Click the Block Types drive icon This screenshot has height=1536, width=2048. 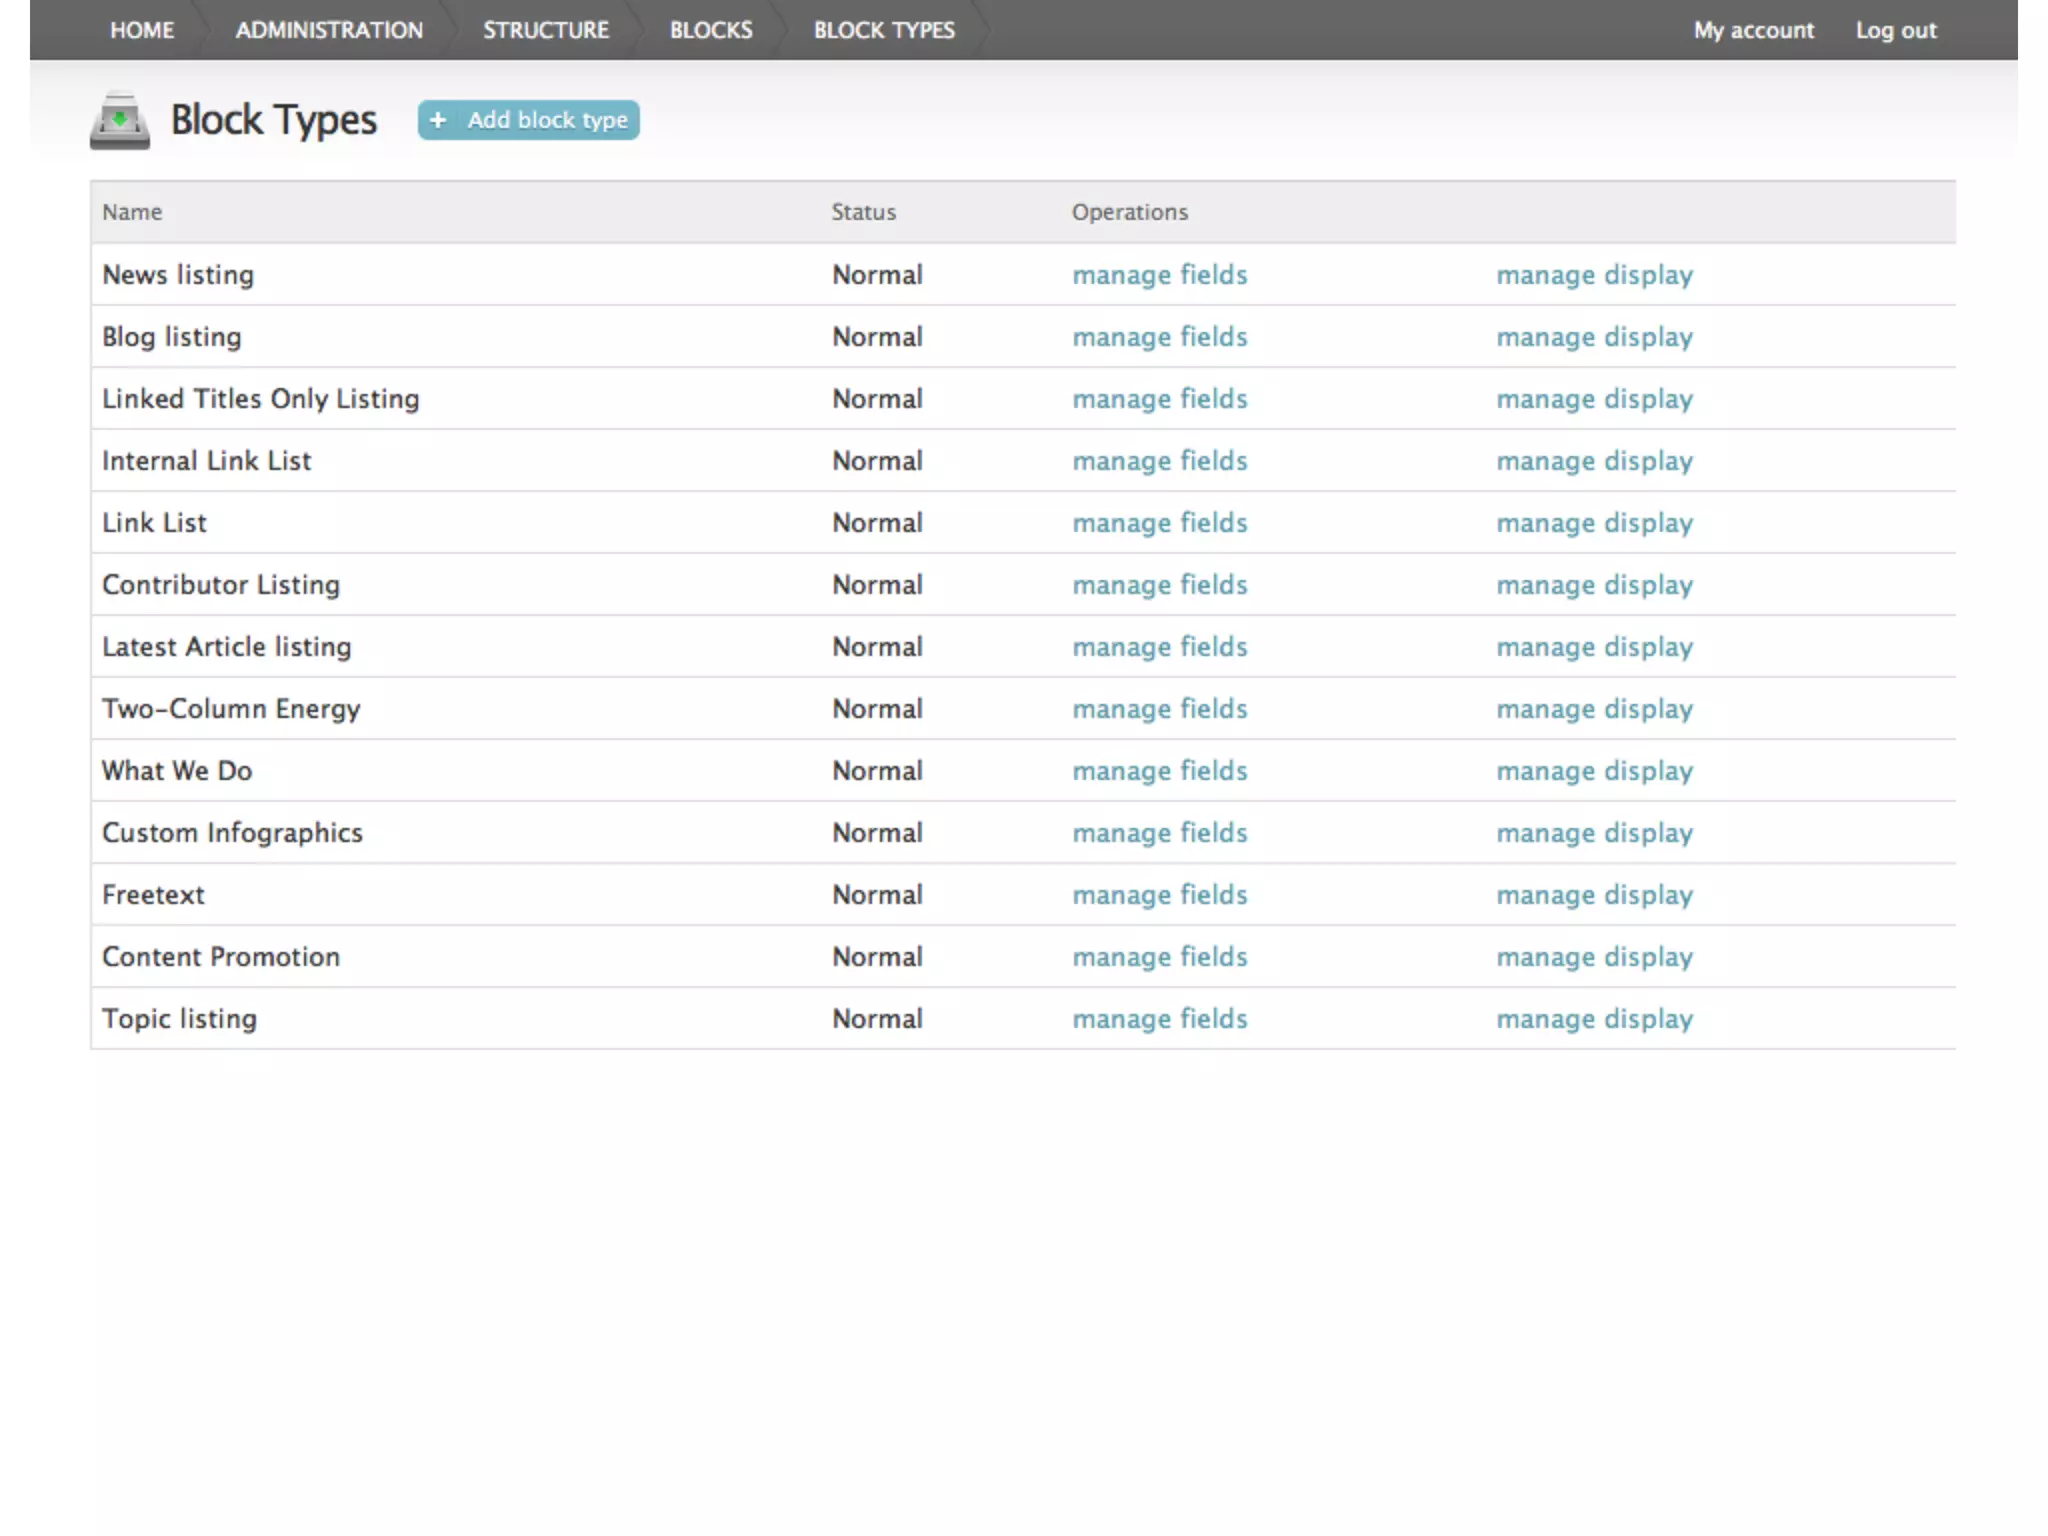point(119,122)
